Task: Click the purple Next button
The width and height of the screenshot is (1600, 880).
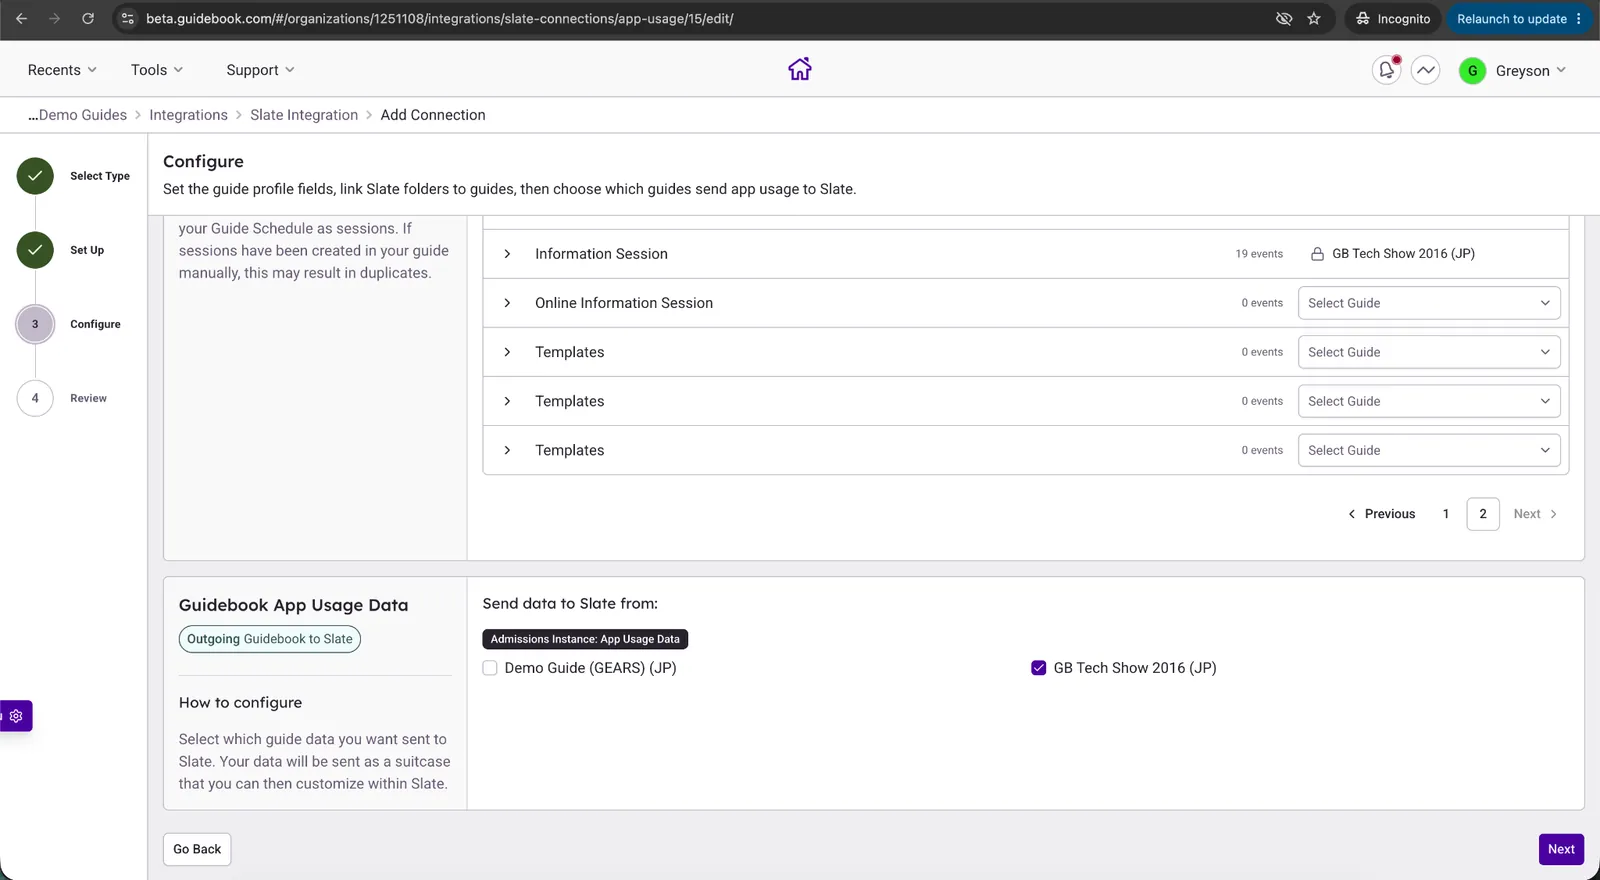Action: click(x=1561, y=849)
